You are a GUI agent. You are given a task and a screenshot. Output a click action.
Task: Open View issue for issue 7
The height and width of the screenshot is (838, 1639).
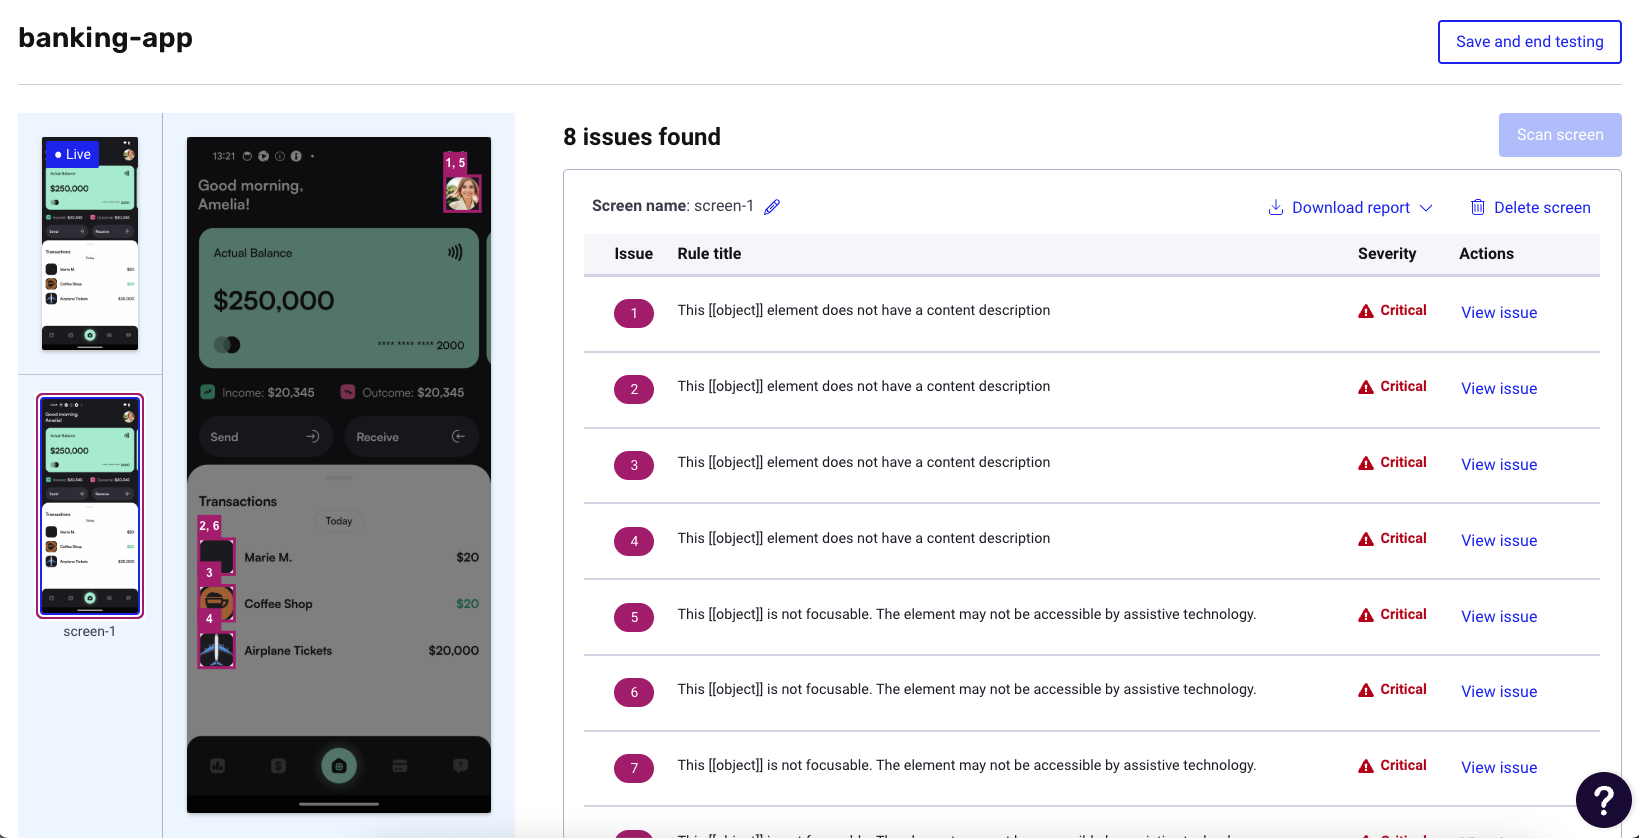pos(1498,768)
